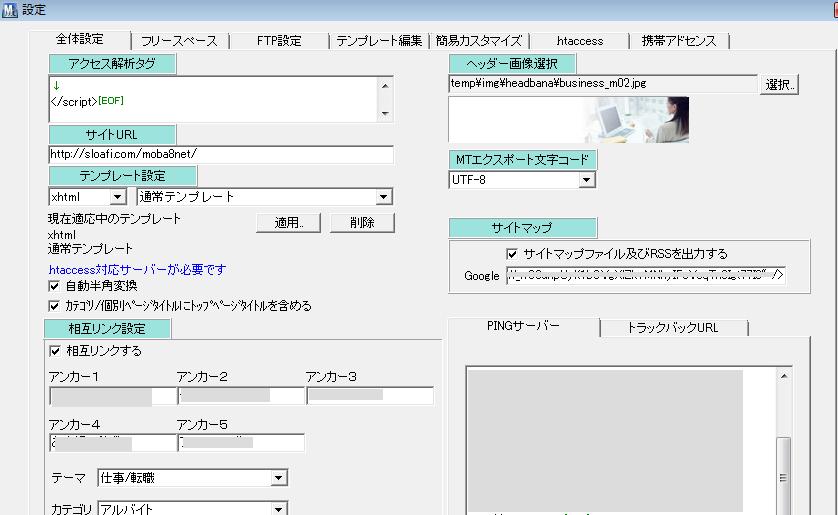Image resolution: width=838 pixels, height=515 pixels.
Task: Open the フリースペース tab
Action: pos(180,41)
